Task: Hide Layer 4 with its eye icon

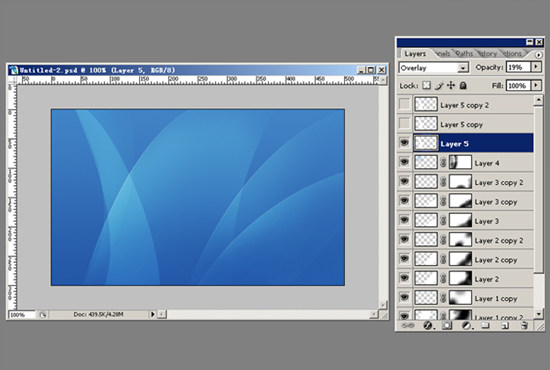Action: point(404,162)
